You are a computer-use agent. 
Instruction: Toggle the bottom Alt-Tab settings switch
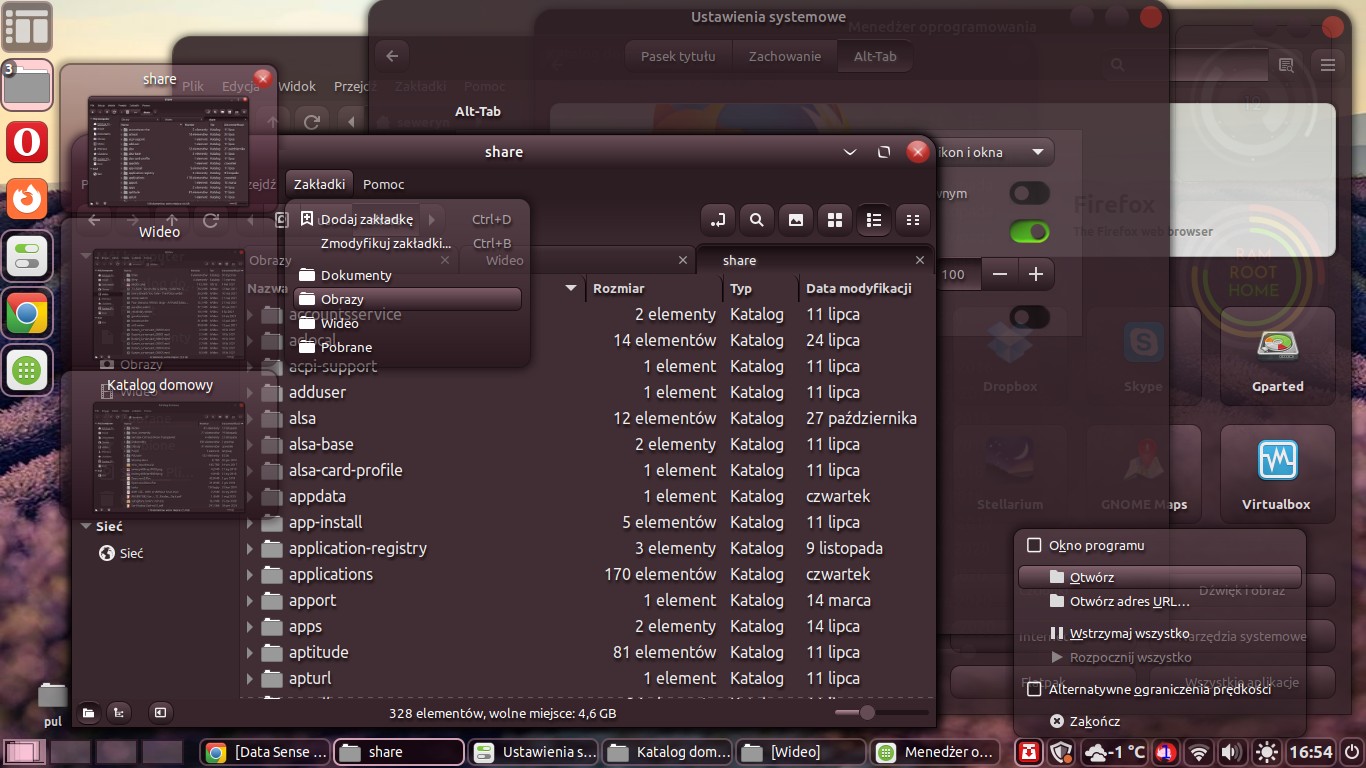1029,317
